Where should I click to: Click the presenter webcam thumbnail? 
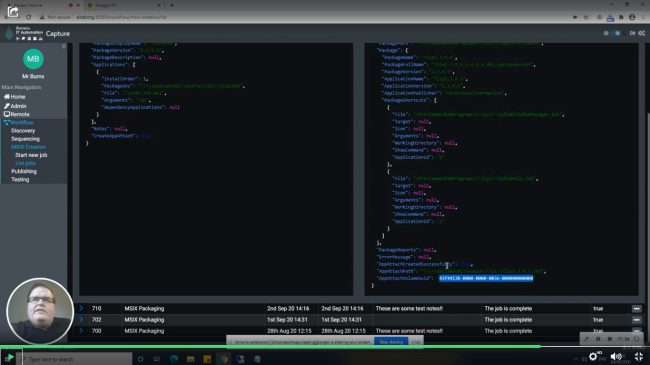[x=40, y=311]
